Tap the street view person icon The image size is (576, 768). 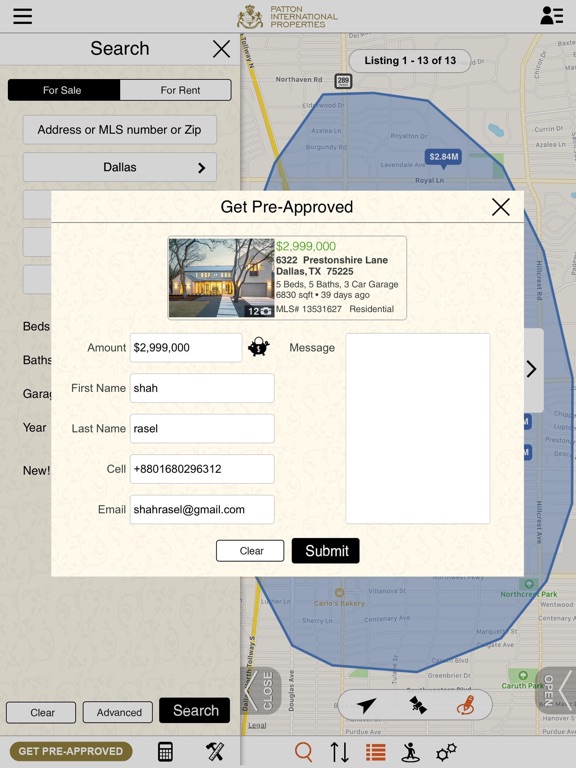410,752
